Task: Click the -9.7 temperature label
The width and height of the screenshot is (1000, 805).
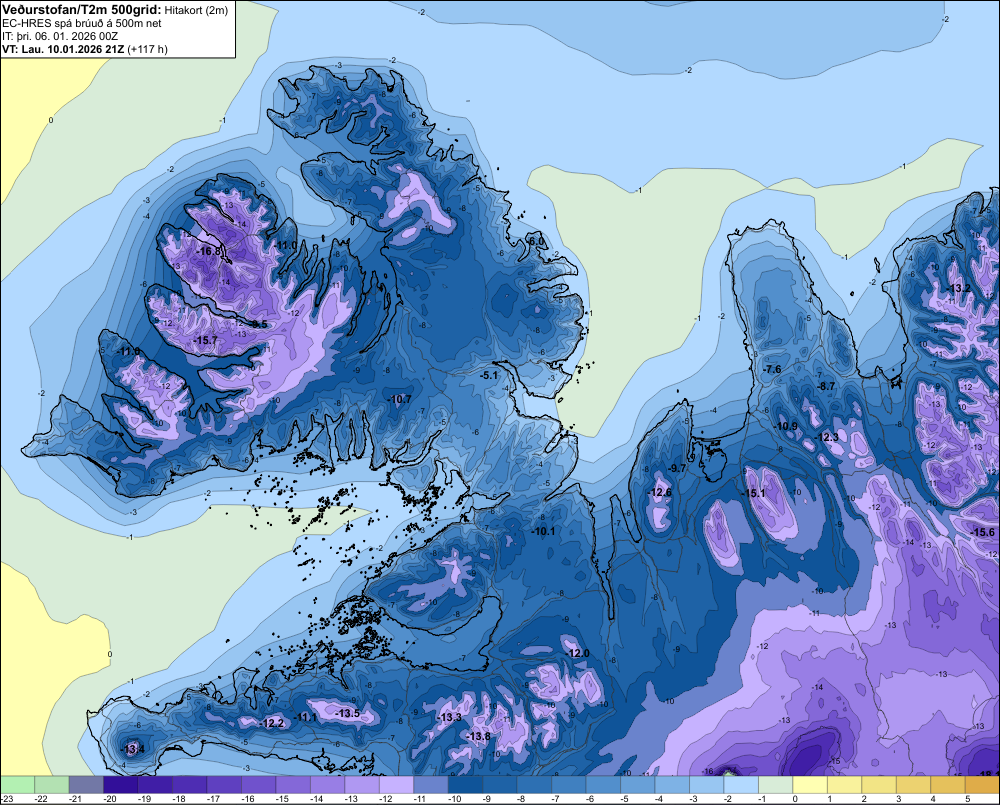Action: coord(677,468)
